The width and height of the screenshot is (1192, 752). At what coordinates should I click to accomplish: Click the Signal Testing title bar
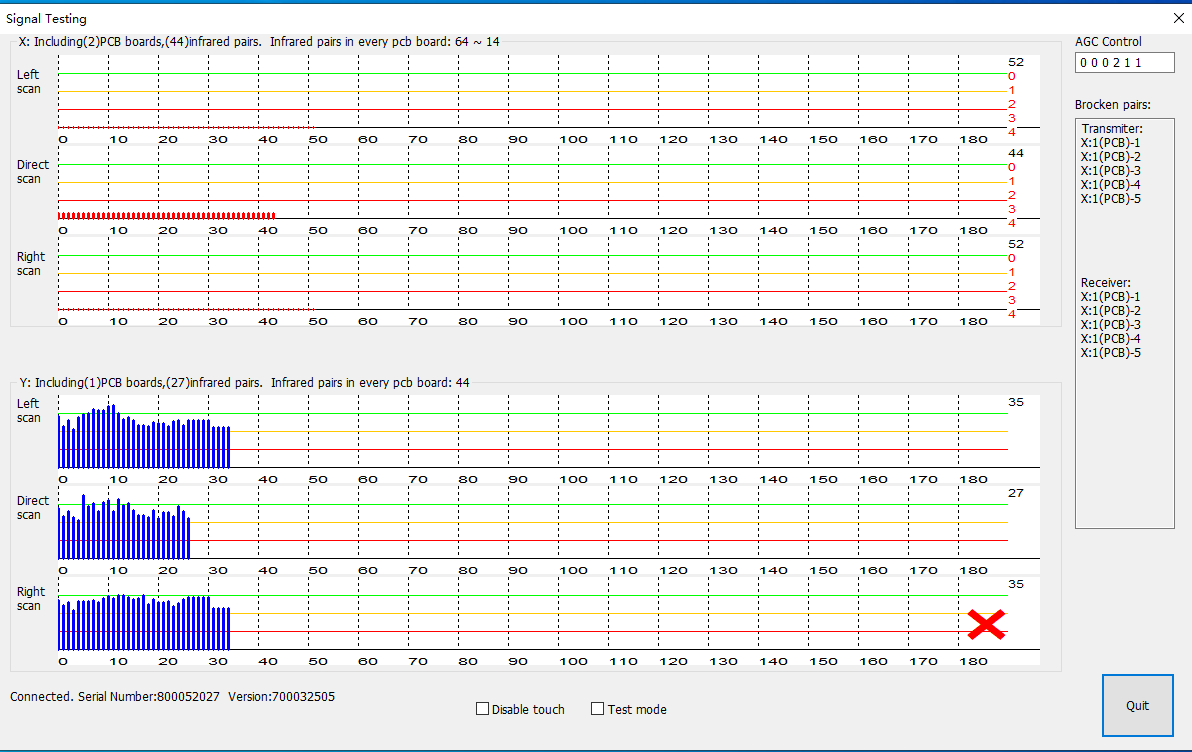pos(500,18)
